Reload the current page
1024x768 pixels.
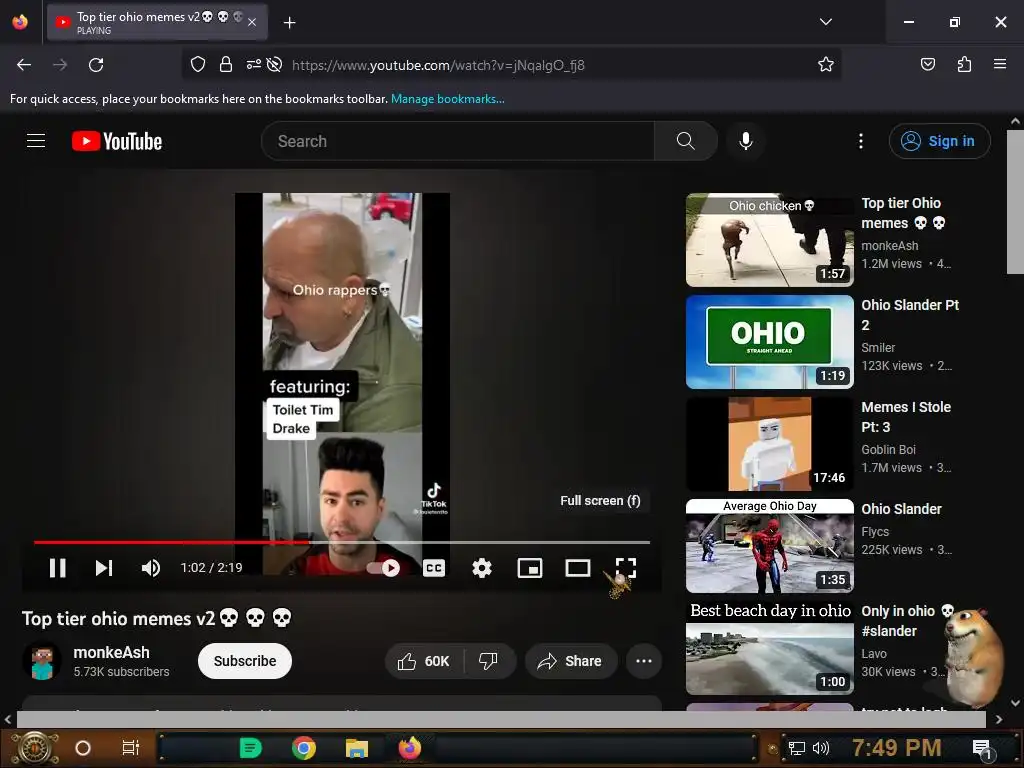pos(96,65)
